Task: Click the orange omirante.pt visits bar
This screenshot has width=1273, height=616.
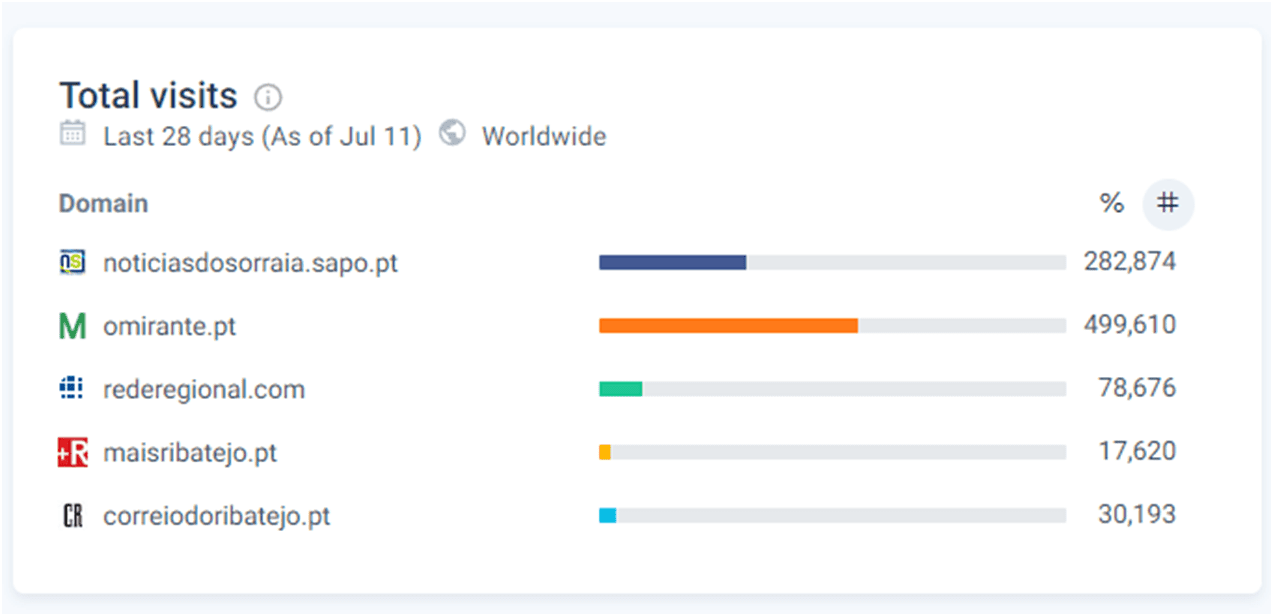Action: point(728,326)
